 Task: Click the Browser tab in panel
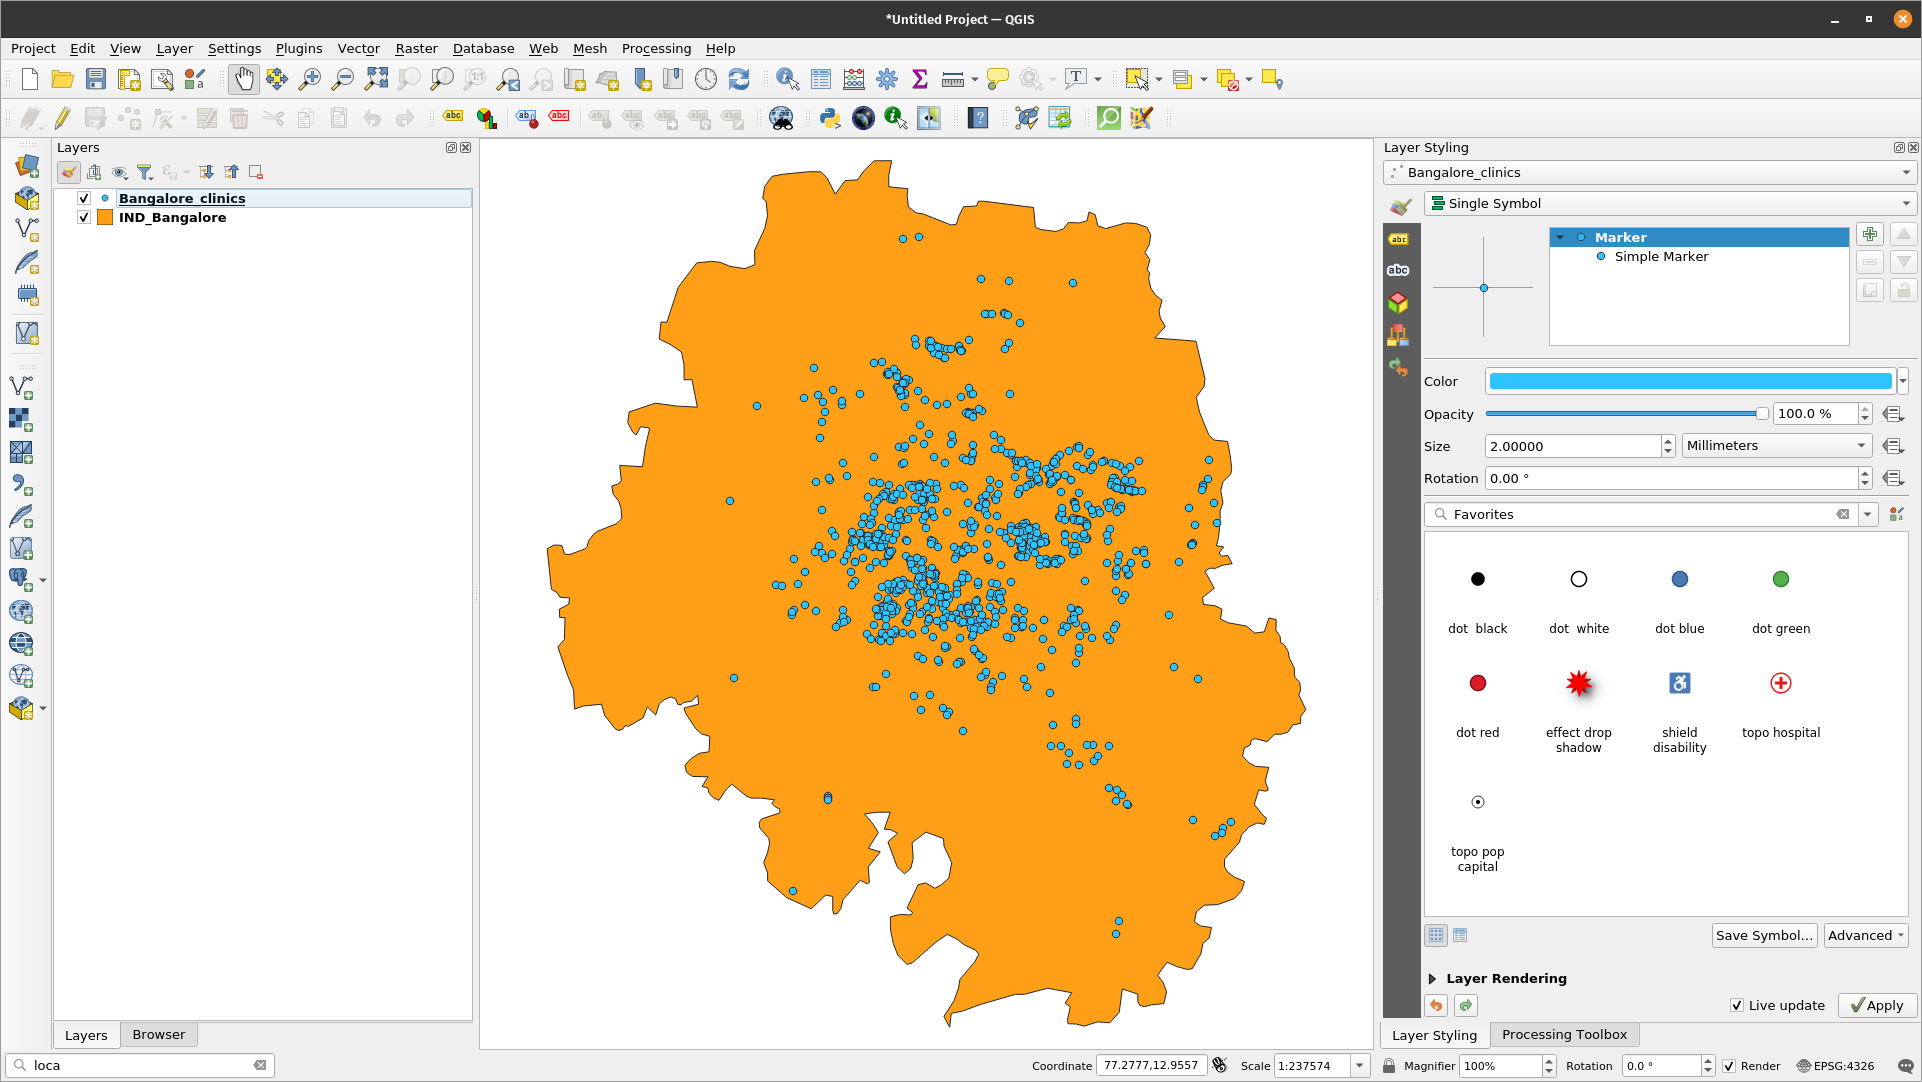[158, 1034]
